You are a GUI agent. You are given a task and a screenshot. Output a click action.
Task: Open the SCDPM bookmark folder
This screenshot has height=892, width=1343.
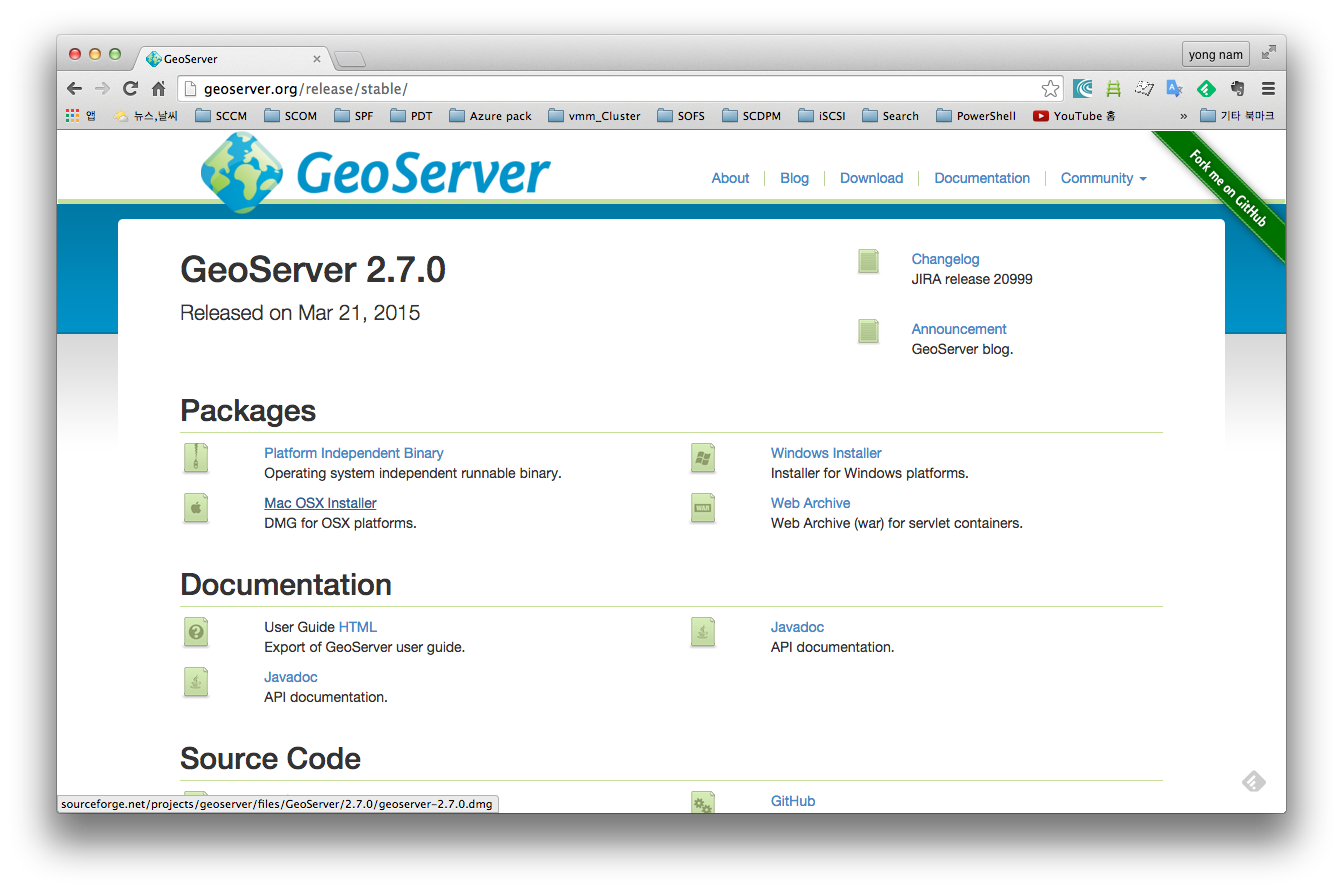(752, 116)
